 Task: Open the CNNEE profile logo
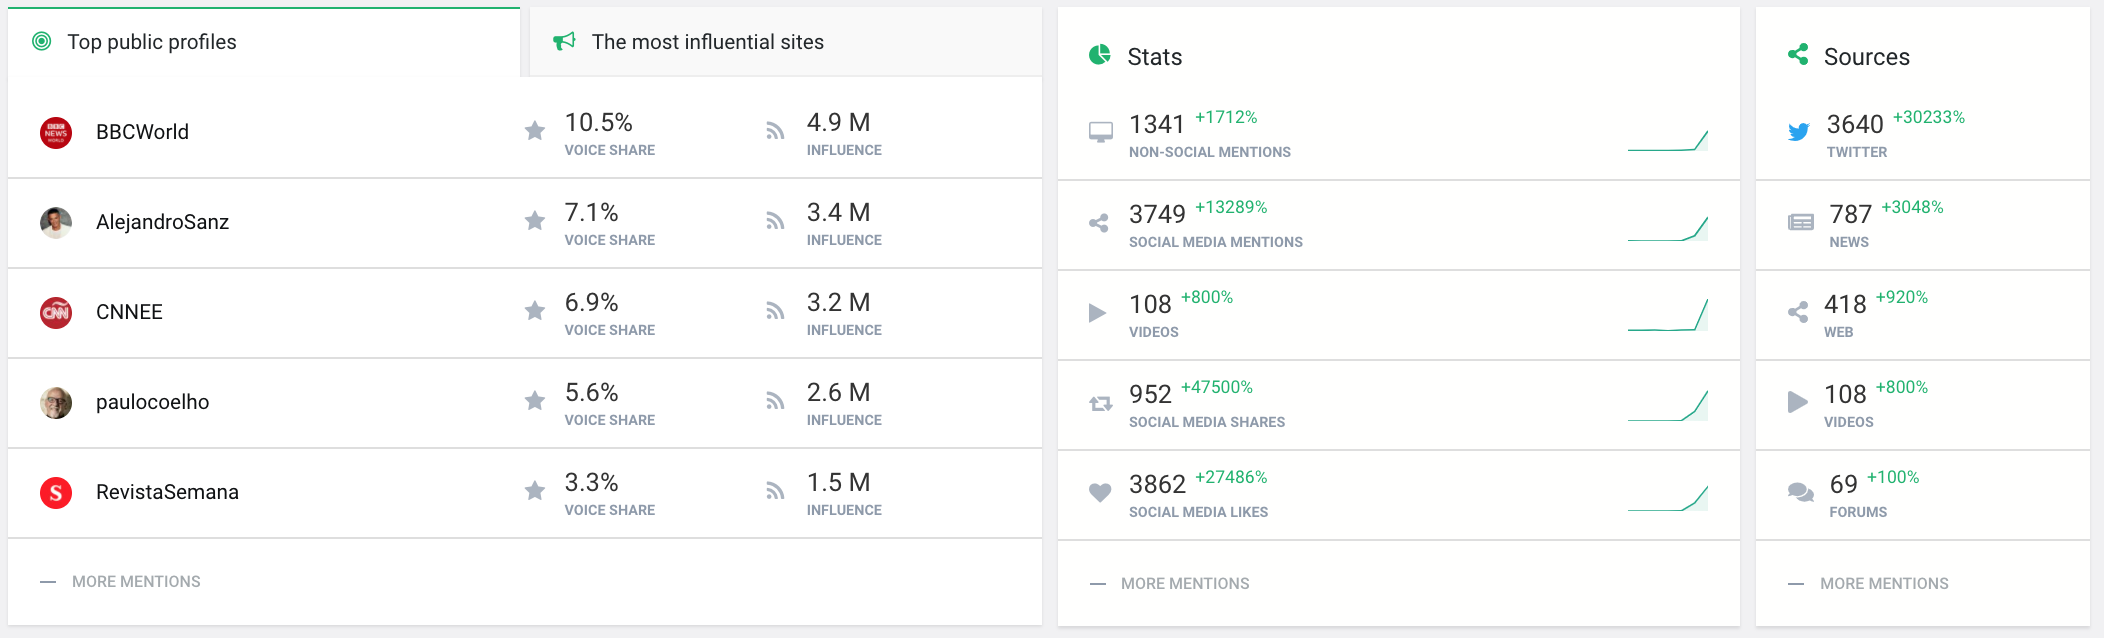pyautogui.click(x=56, y=312)
